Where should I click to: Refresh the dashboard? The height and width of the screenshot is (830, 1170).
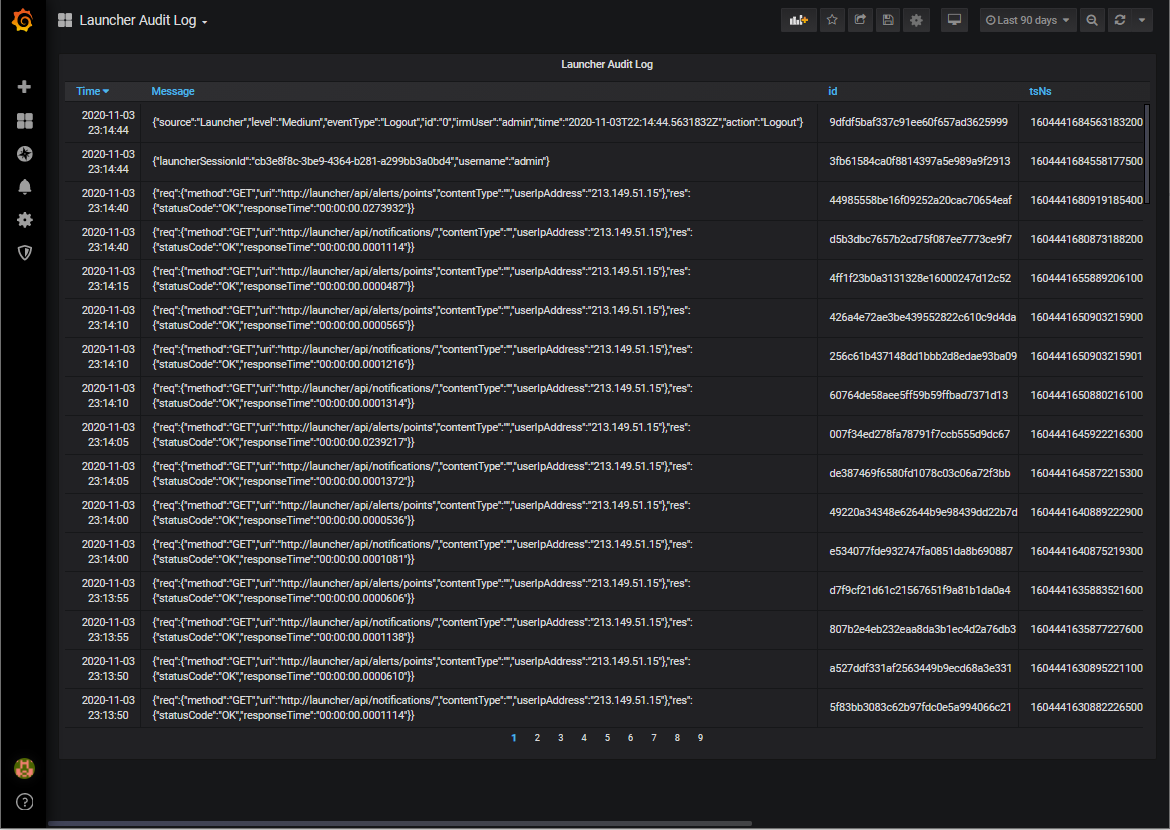click(x=1119, y=20)
